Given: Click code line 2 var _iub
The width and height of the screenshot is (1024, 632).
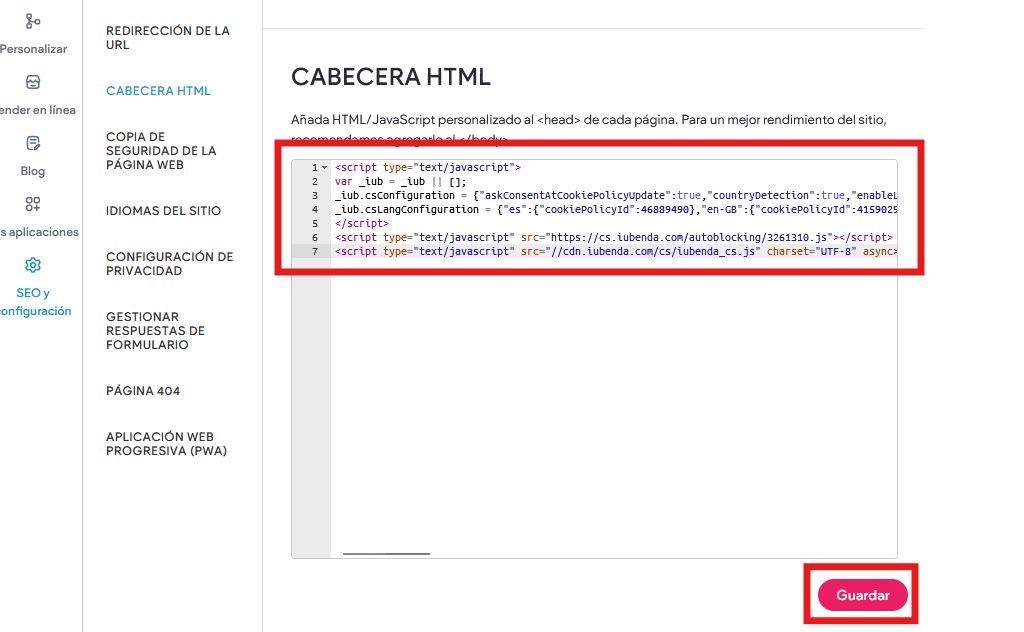Looking at the screenshot, I should click(400, 182).
